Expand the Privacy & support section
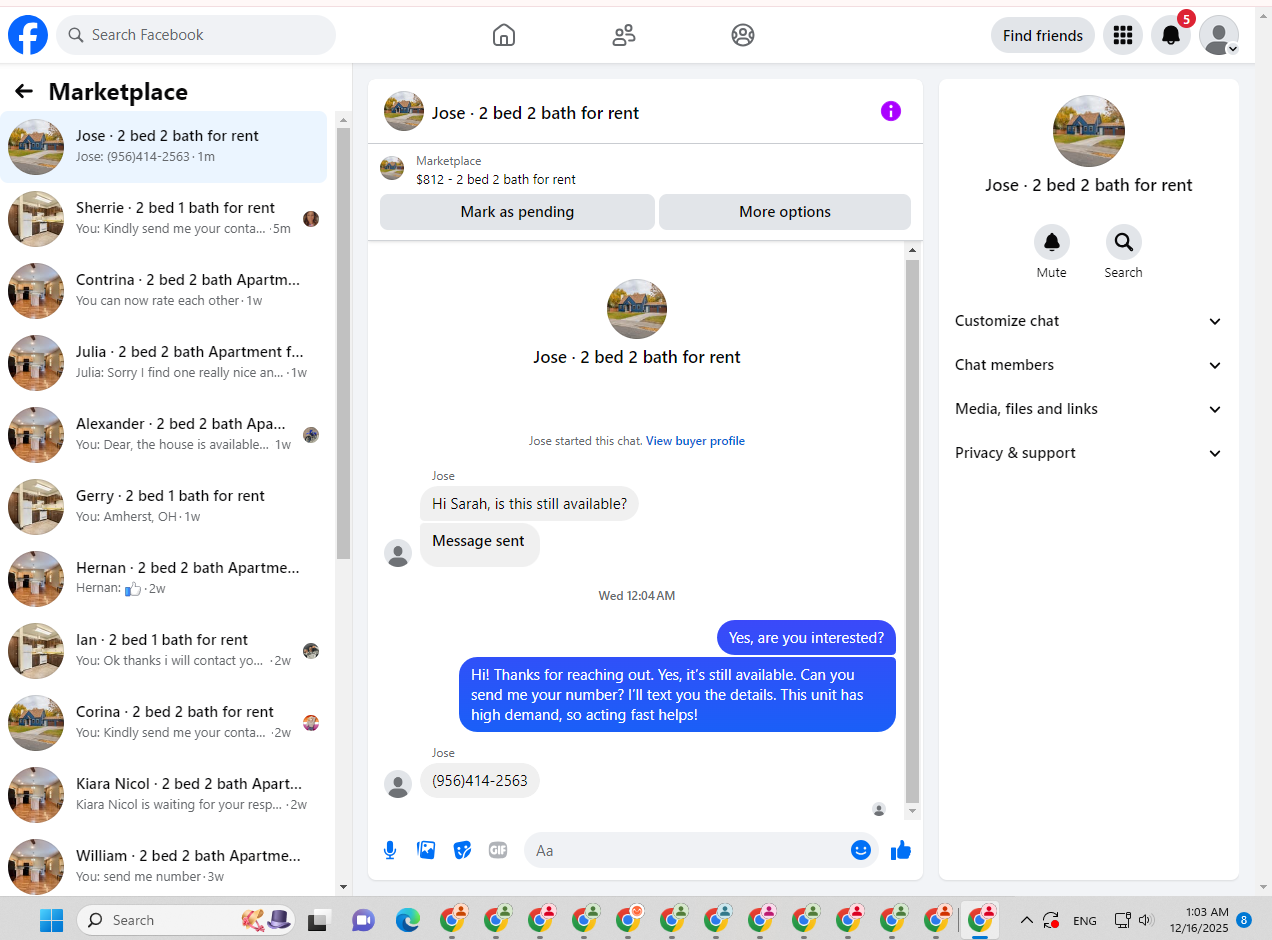 1089,453
